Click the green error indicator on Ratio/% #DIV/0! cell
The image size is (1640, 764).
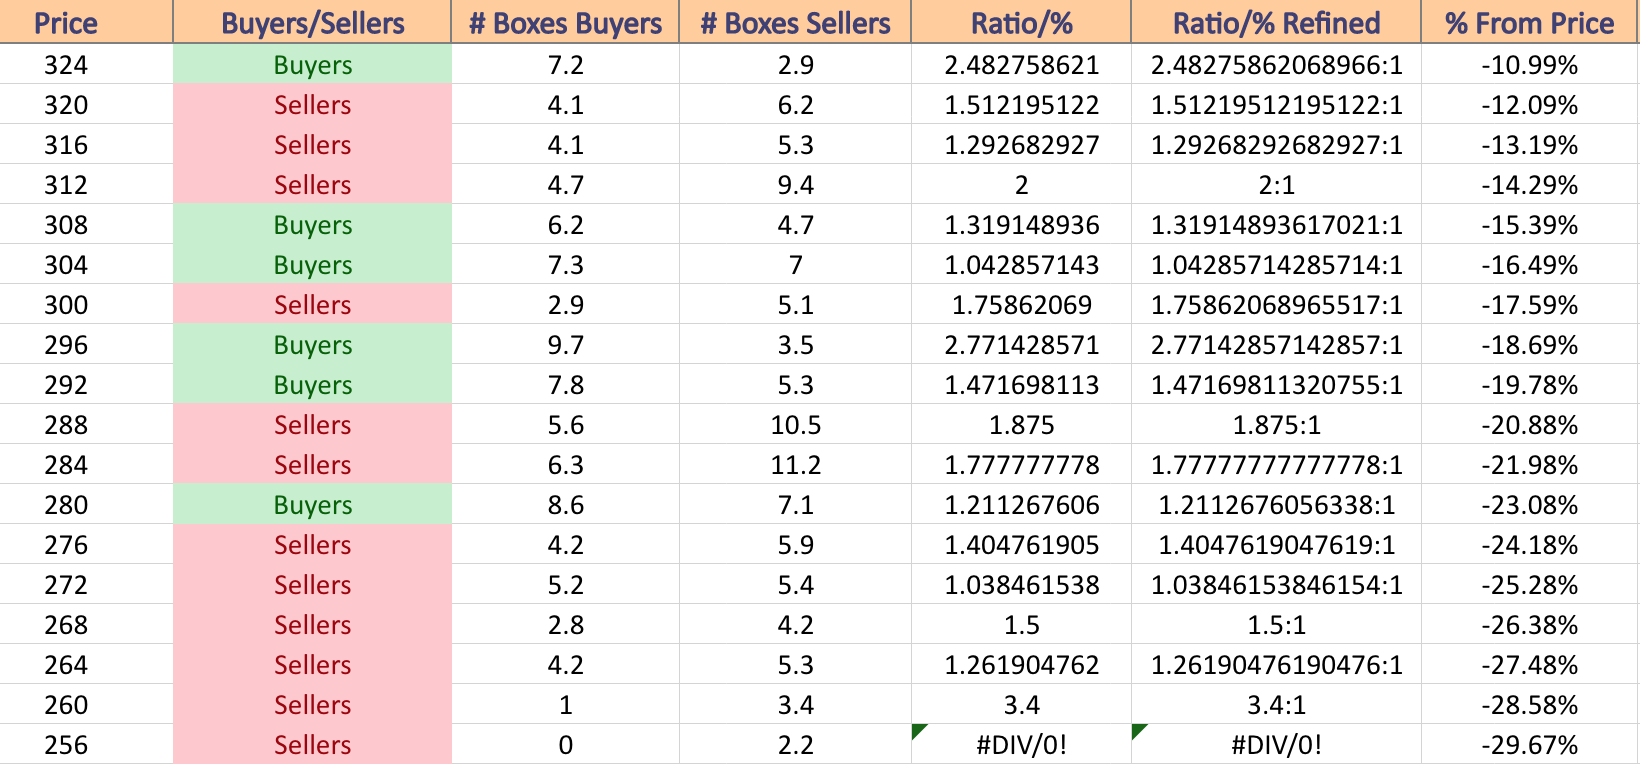pyautogui.click(x=919, y=731)
